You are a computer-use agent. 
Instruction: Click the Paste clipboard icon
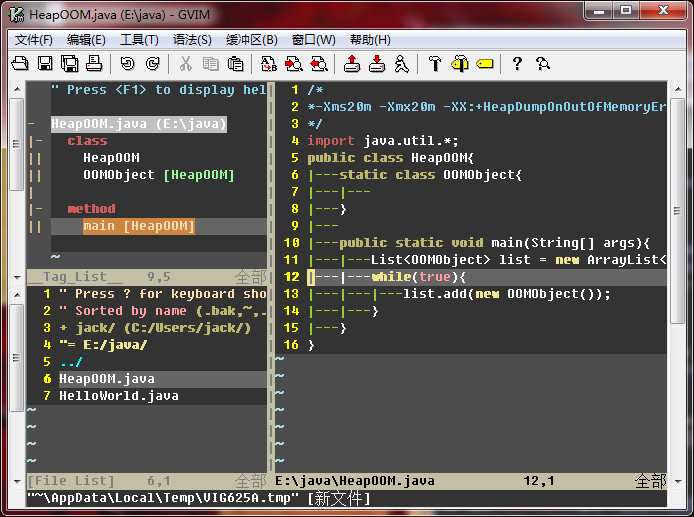pyautogui.click(x=235, y=64)
